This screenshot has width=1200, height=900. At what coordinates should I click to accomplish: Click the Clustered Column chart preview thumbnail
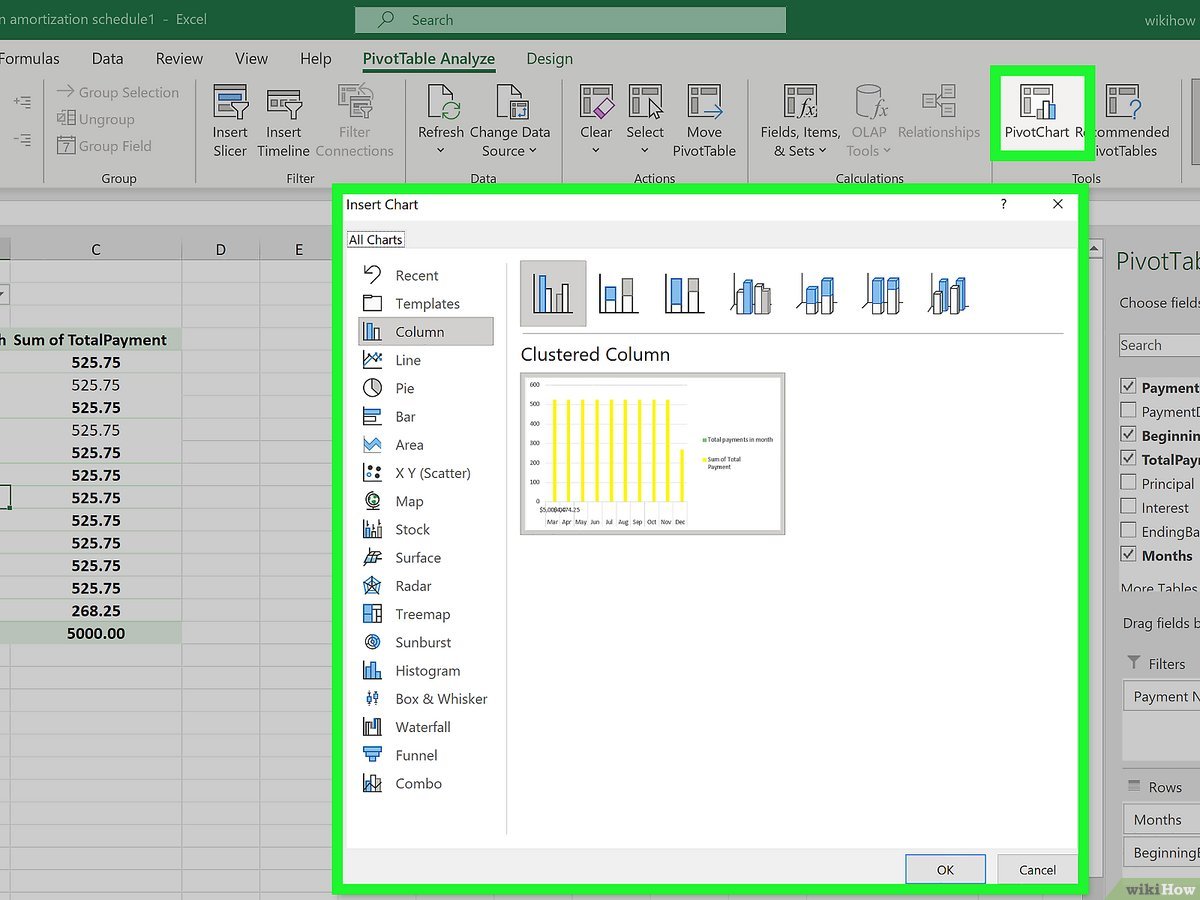pyautogui.click(x=652, y=454)
